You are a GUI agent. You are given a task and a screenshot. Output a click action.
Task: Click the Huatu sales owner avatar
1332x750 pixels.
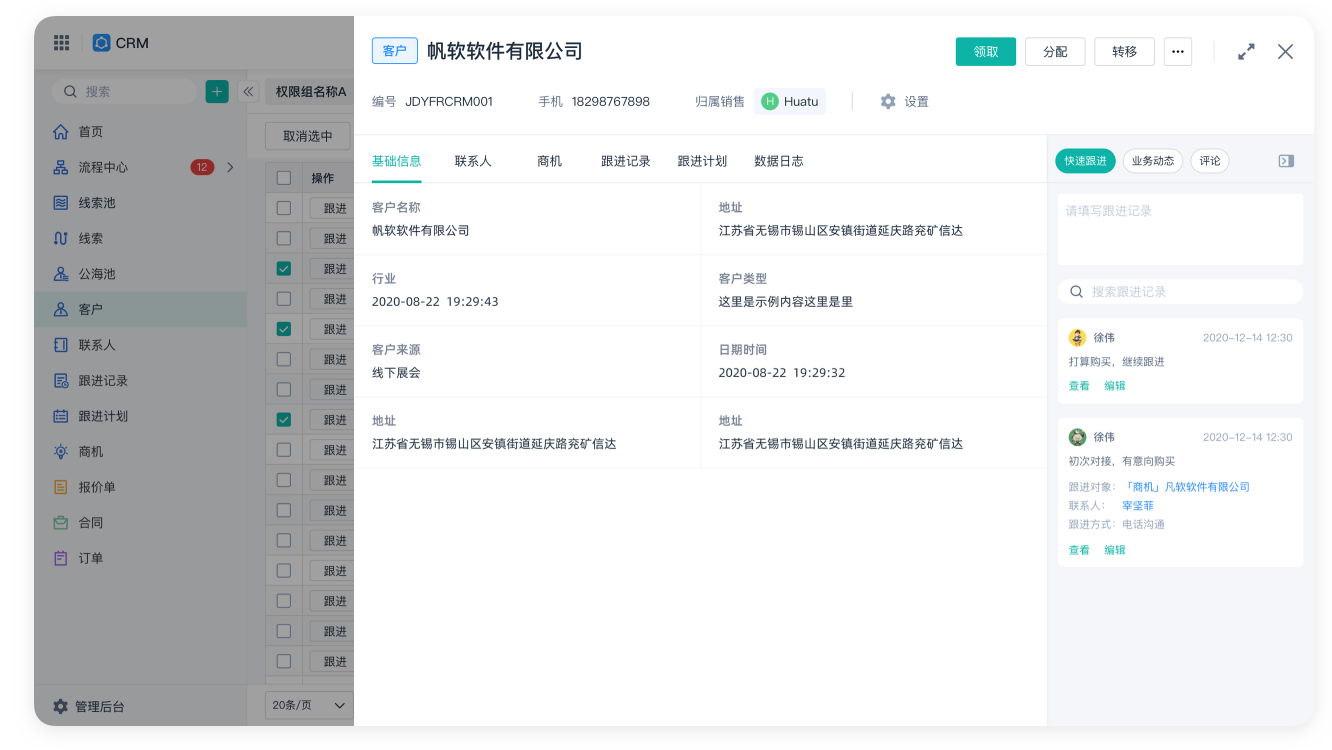[x=770, y=101]
